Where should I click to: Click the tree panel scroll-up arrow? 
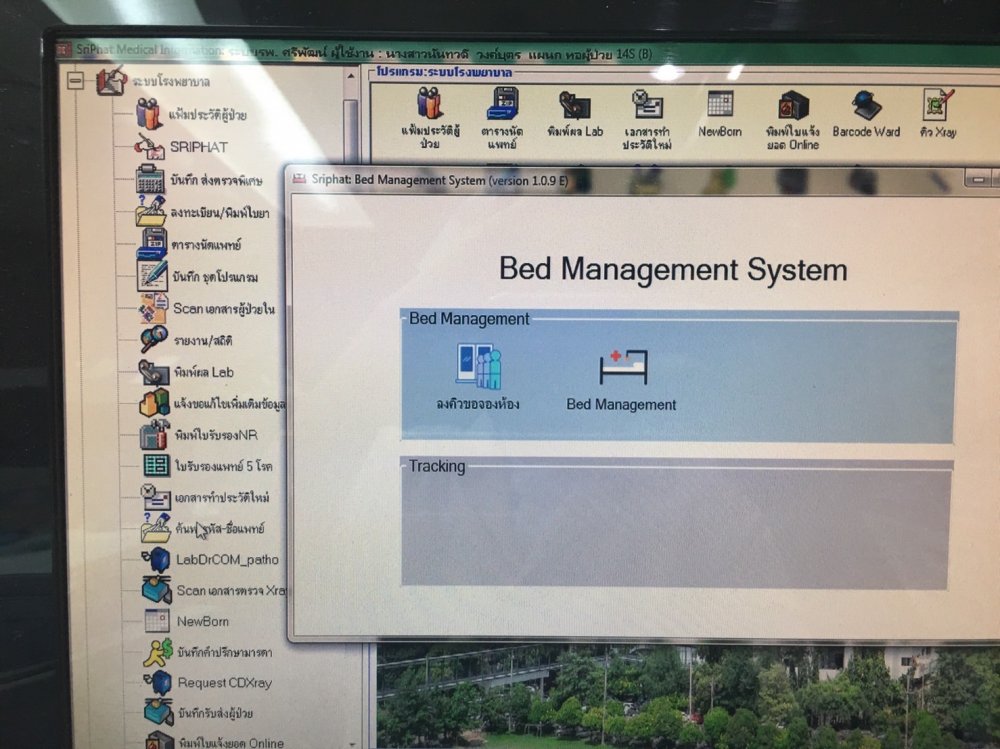[351, 77]
